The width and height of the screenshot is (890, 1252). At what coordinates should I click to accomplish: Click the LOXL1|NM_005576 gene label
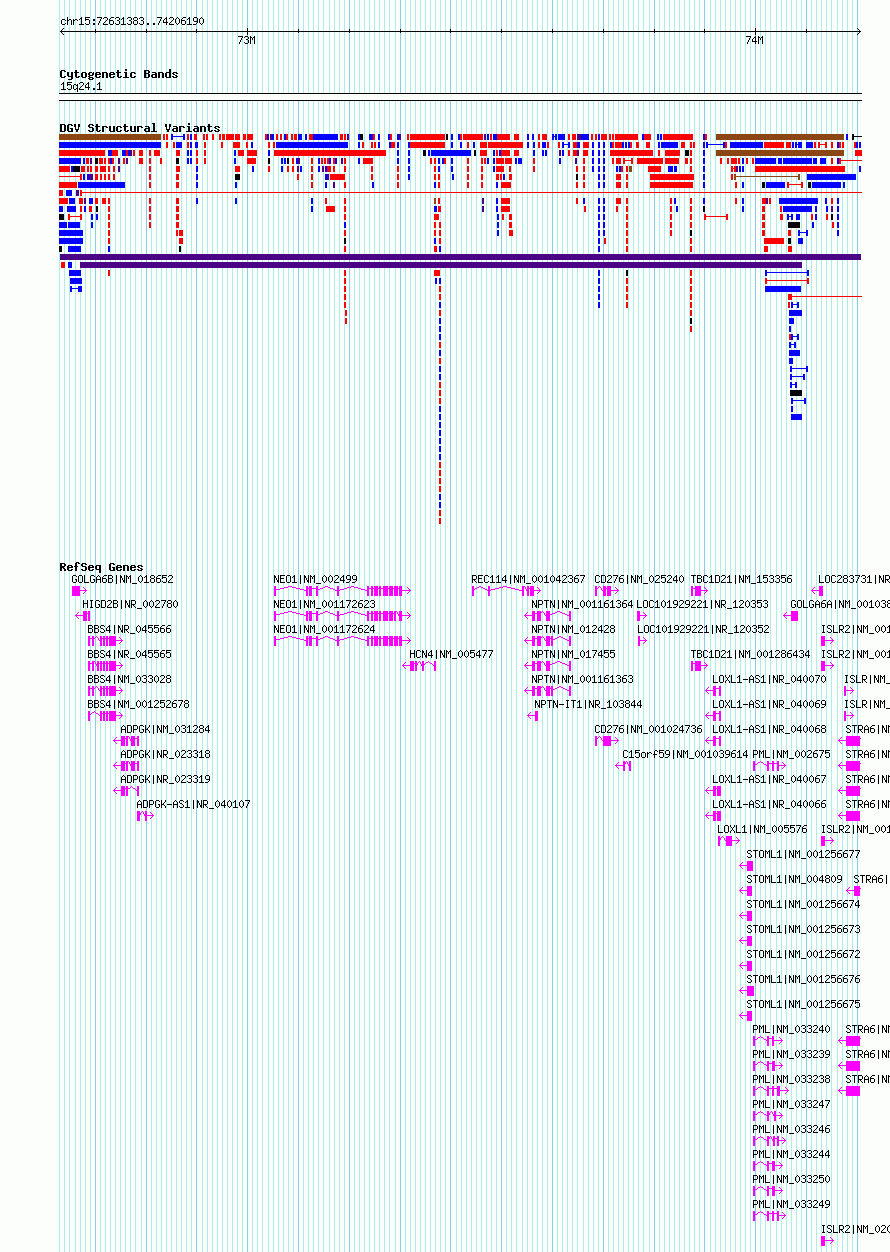pos(762,829)
